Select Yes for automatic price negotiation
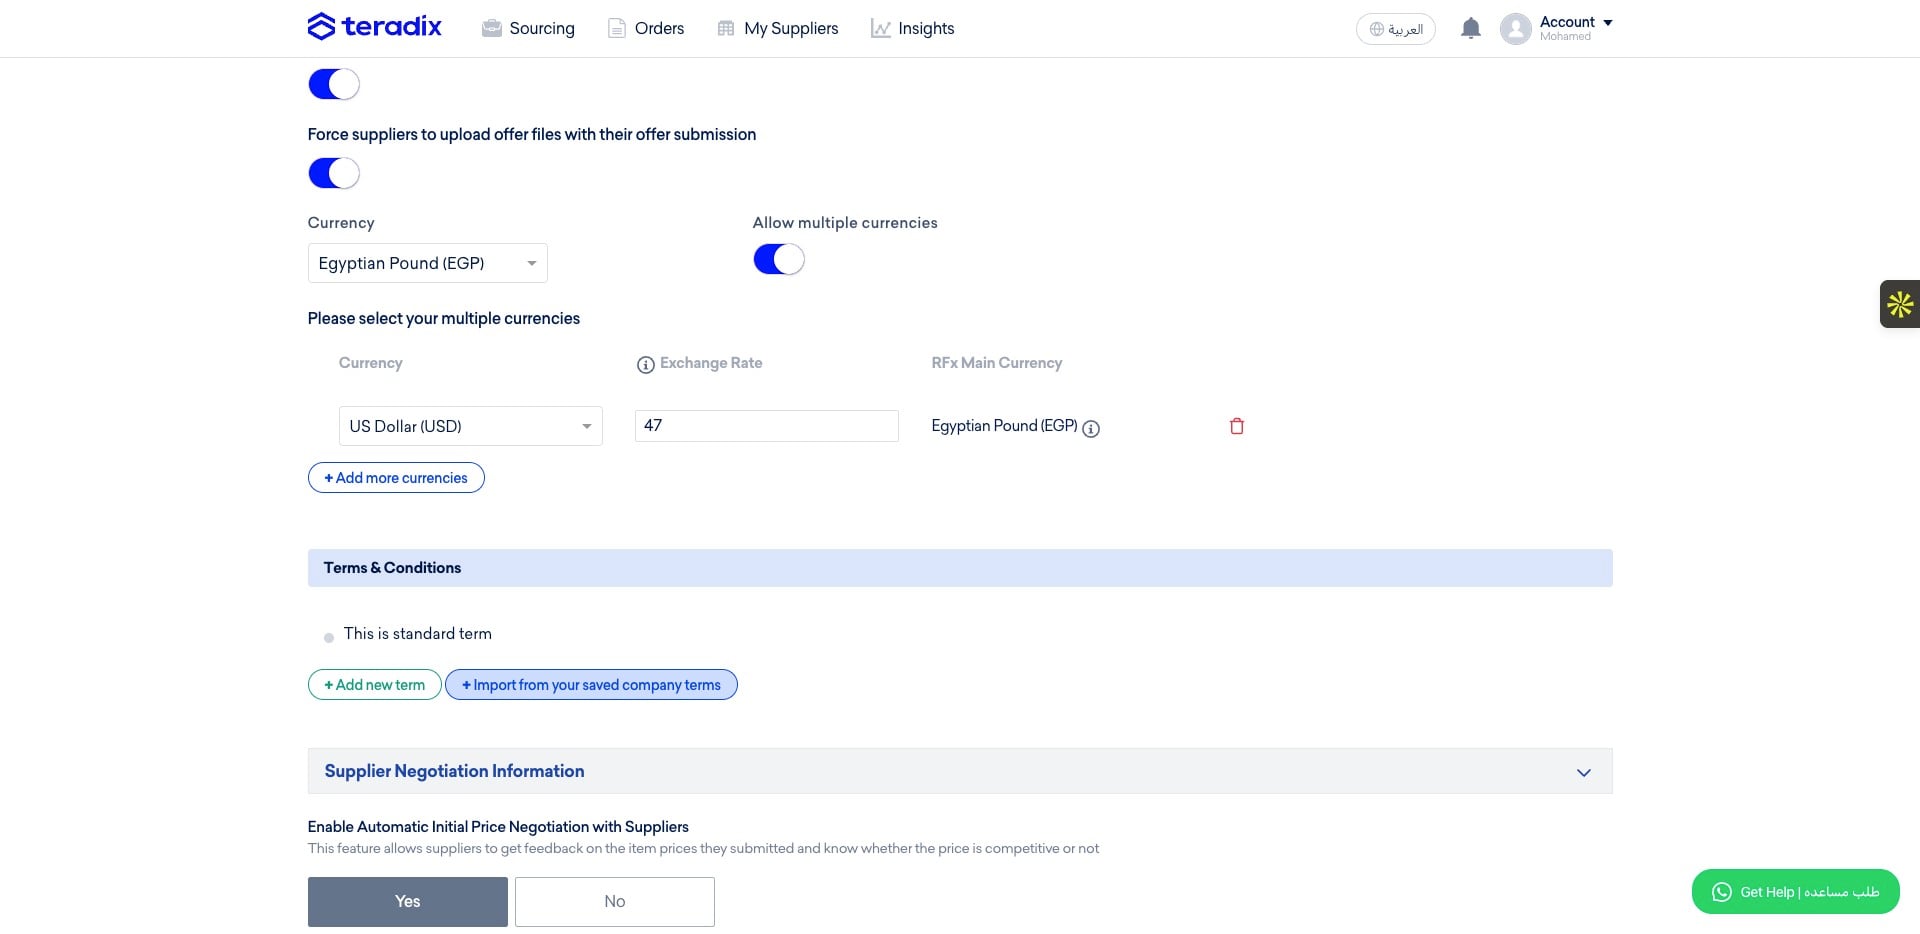The image size is (1920, 934). click(x=407, y=902)
